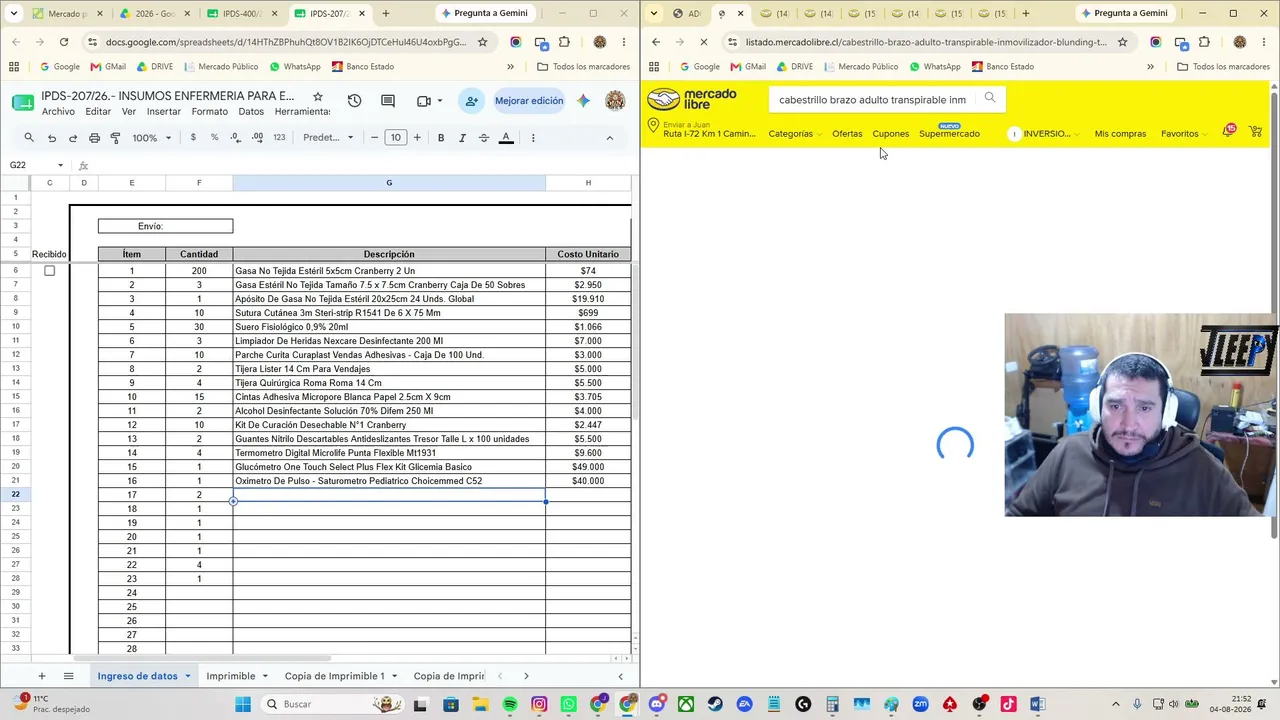
Task: Open more toolbar options (three dots)
Action: 532,138
